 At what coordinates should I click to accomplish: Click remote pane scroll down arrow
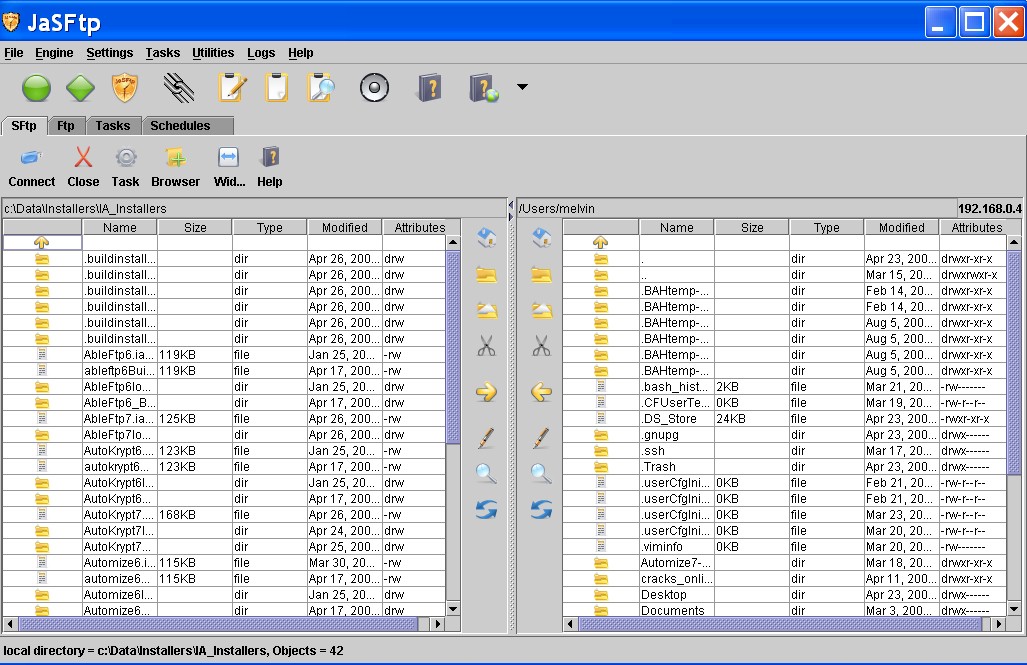(x=1013, y=609)
